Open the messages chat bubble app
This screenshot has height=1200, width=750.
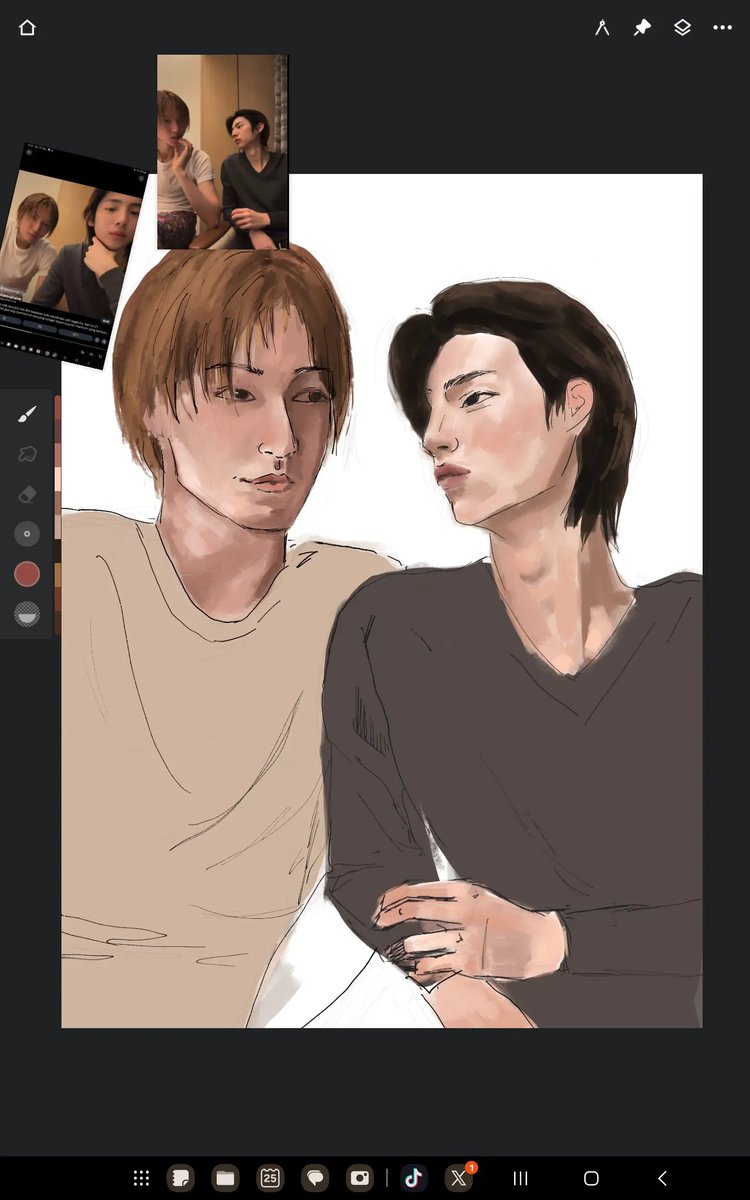315,1178
